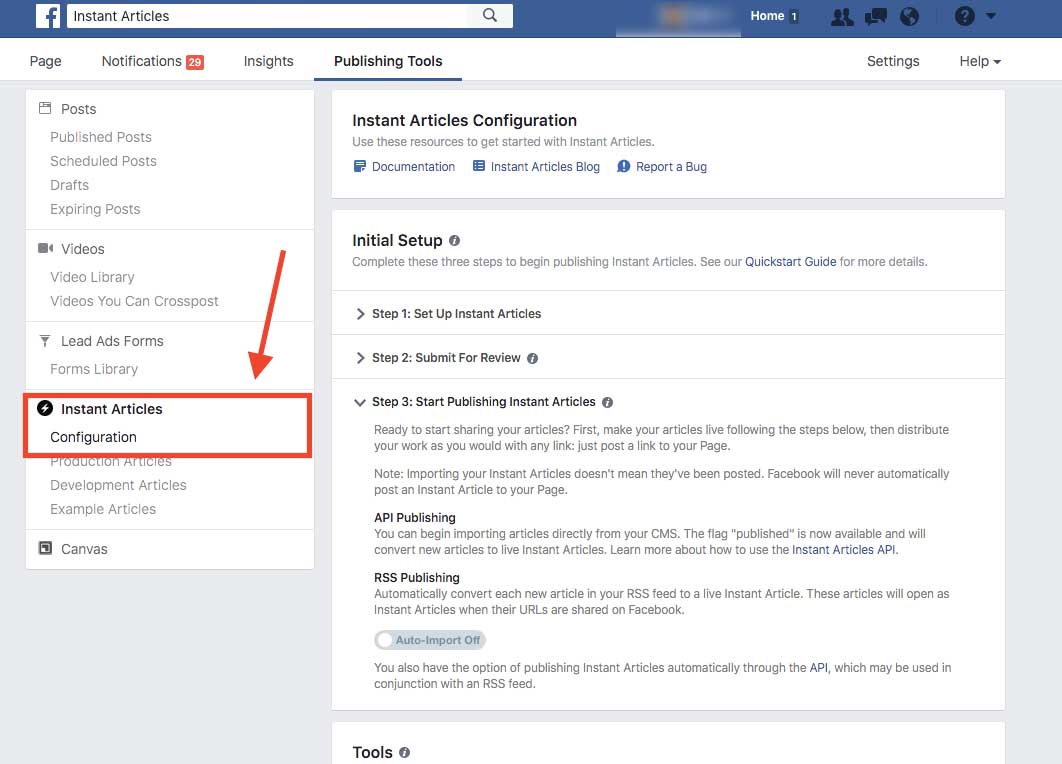1062x764 pixels.
Task: Click the search magnifier icon
Action: tap(490, 15)
